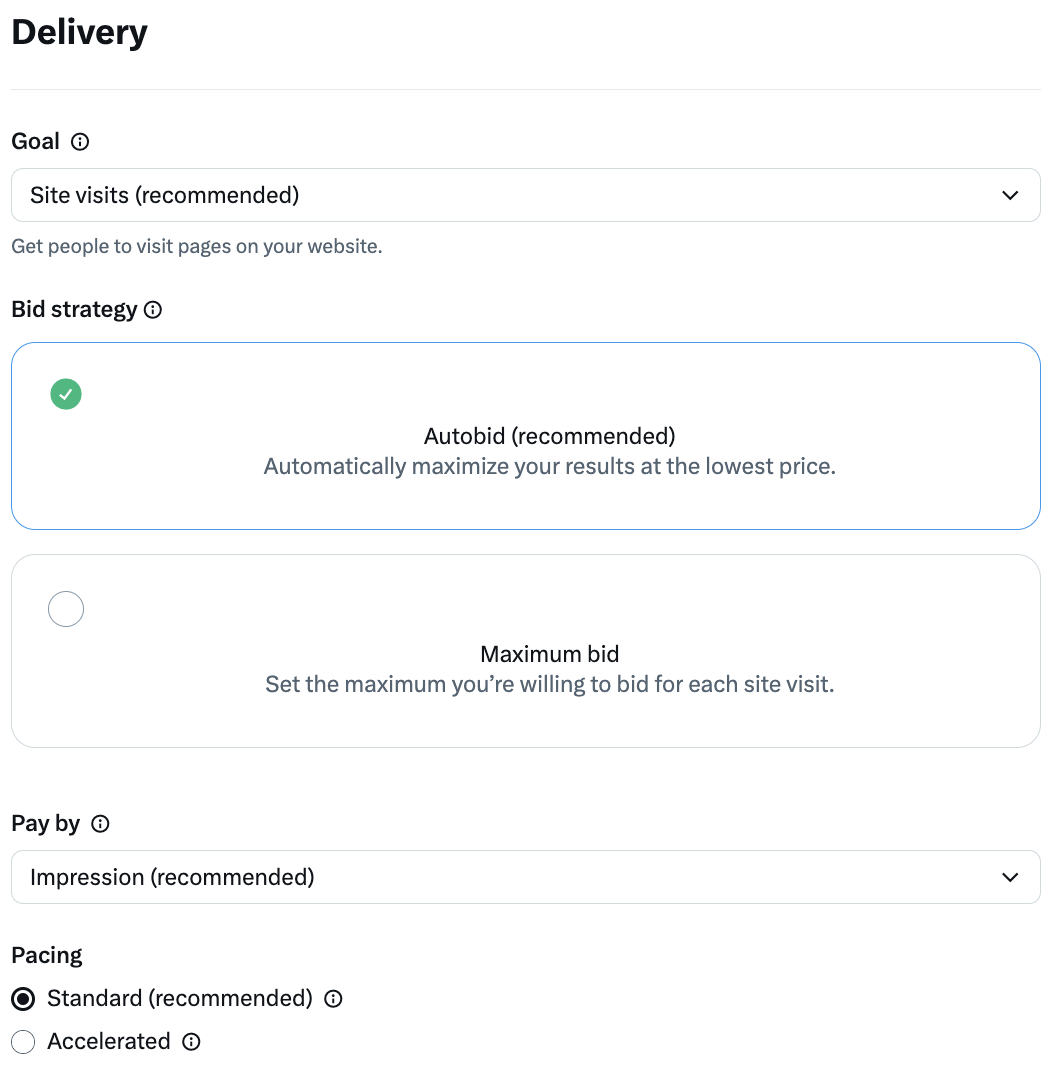Screen dimensions: 1062x1074
Task: Click the chevron arrow in the Pay by field
Action: point(1010,878)
